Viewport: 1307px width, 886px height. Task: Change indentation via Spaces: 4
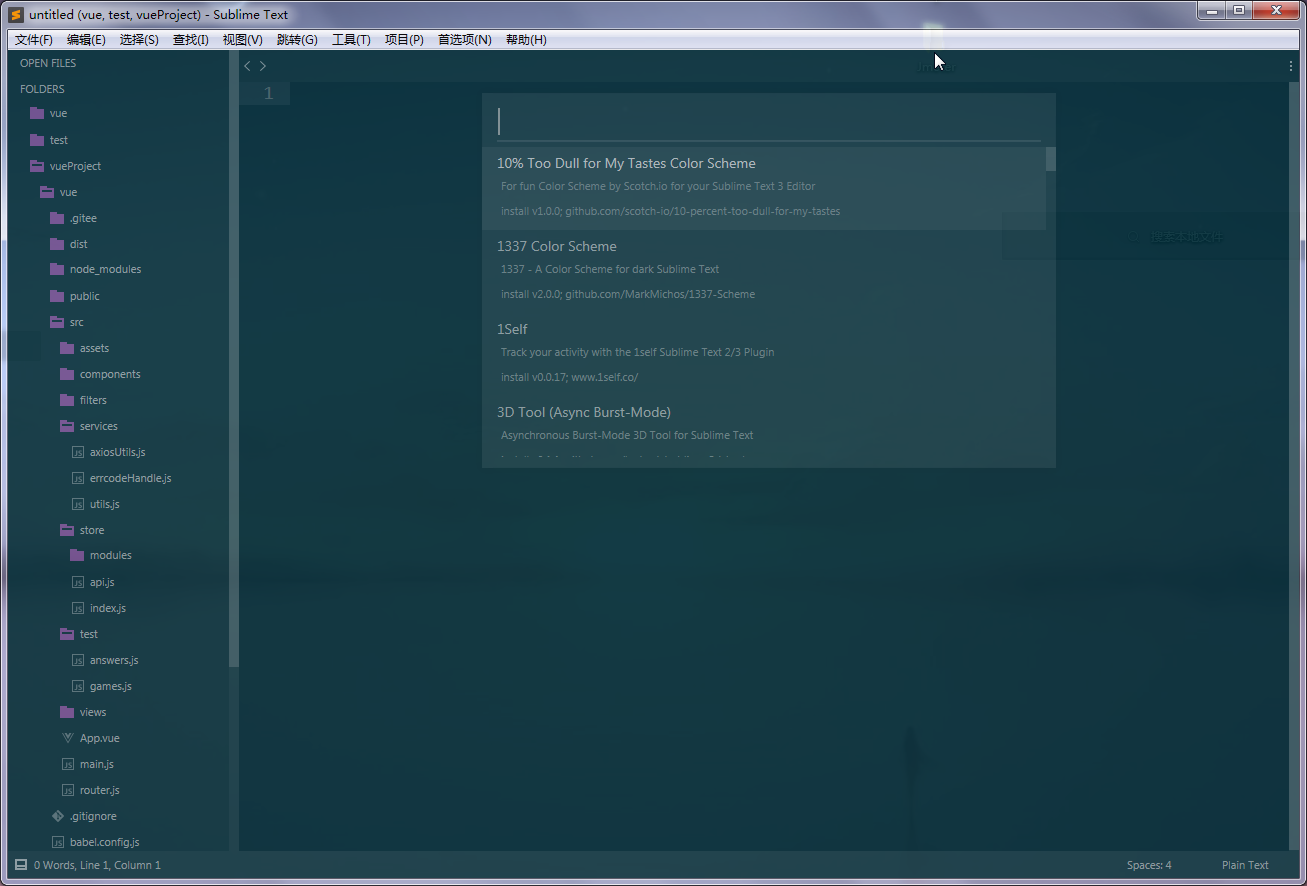click(x=1149, y=865)
